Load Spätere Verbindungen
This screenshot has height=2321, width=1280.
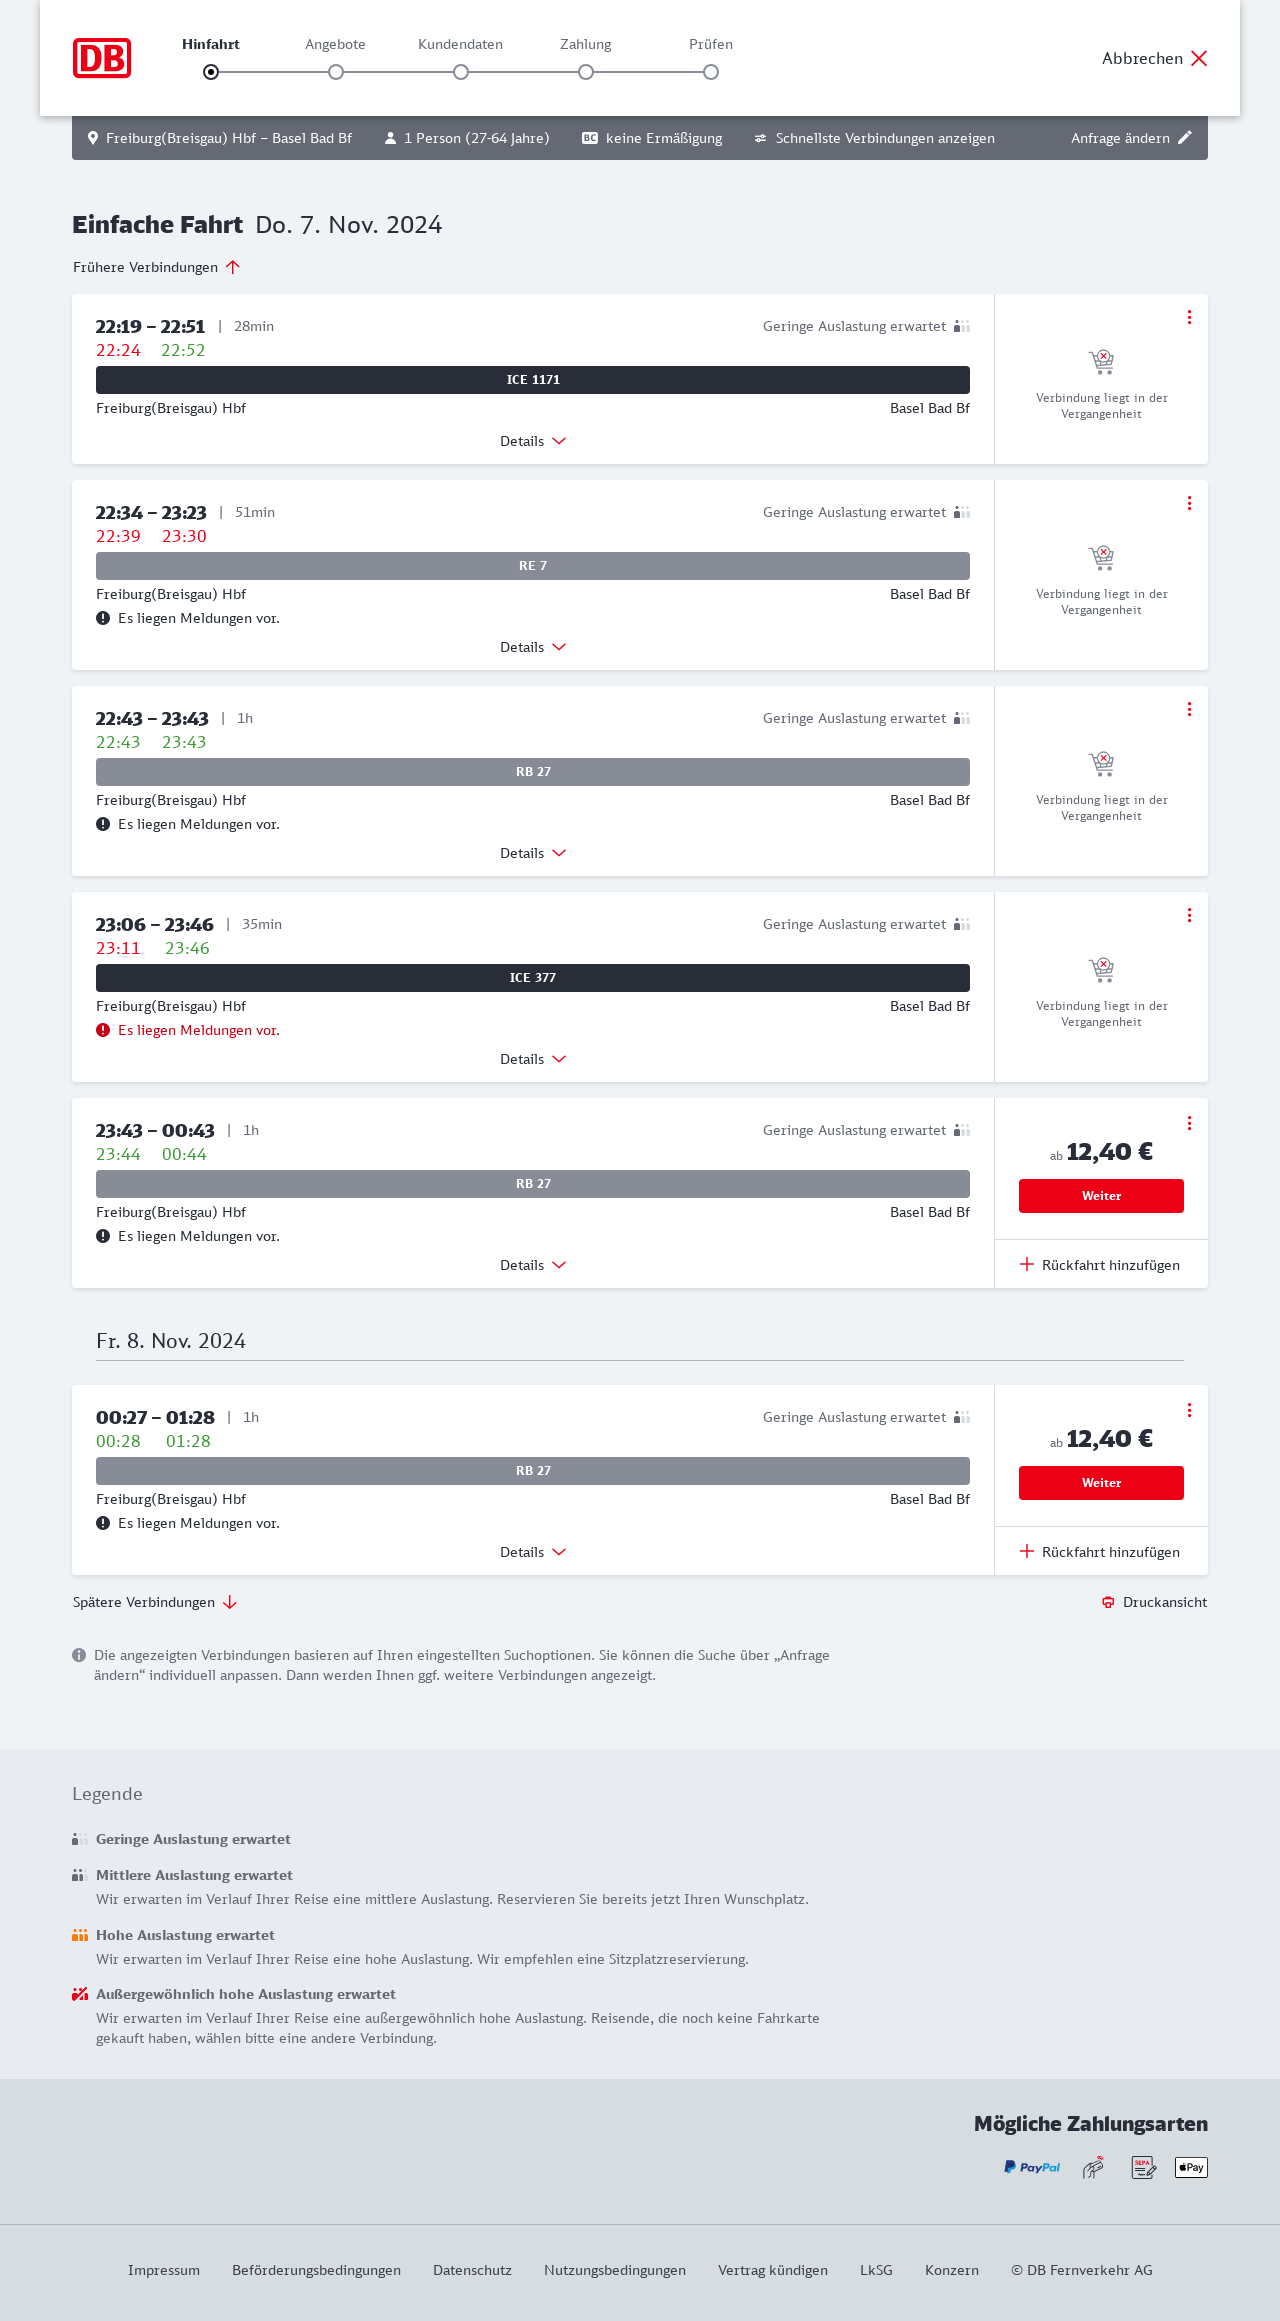tap(155, 1602)
